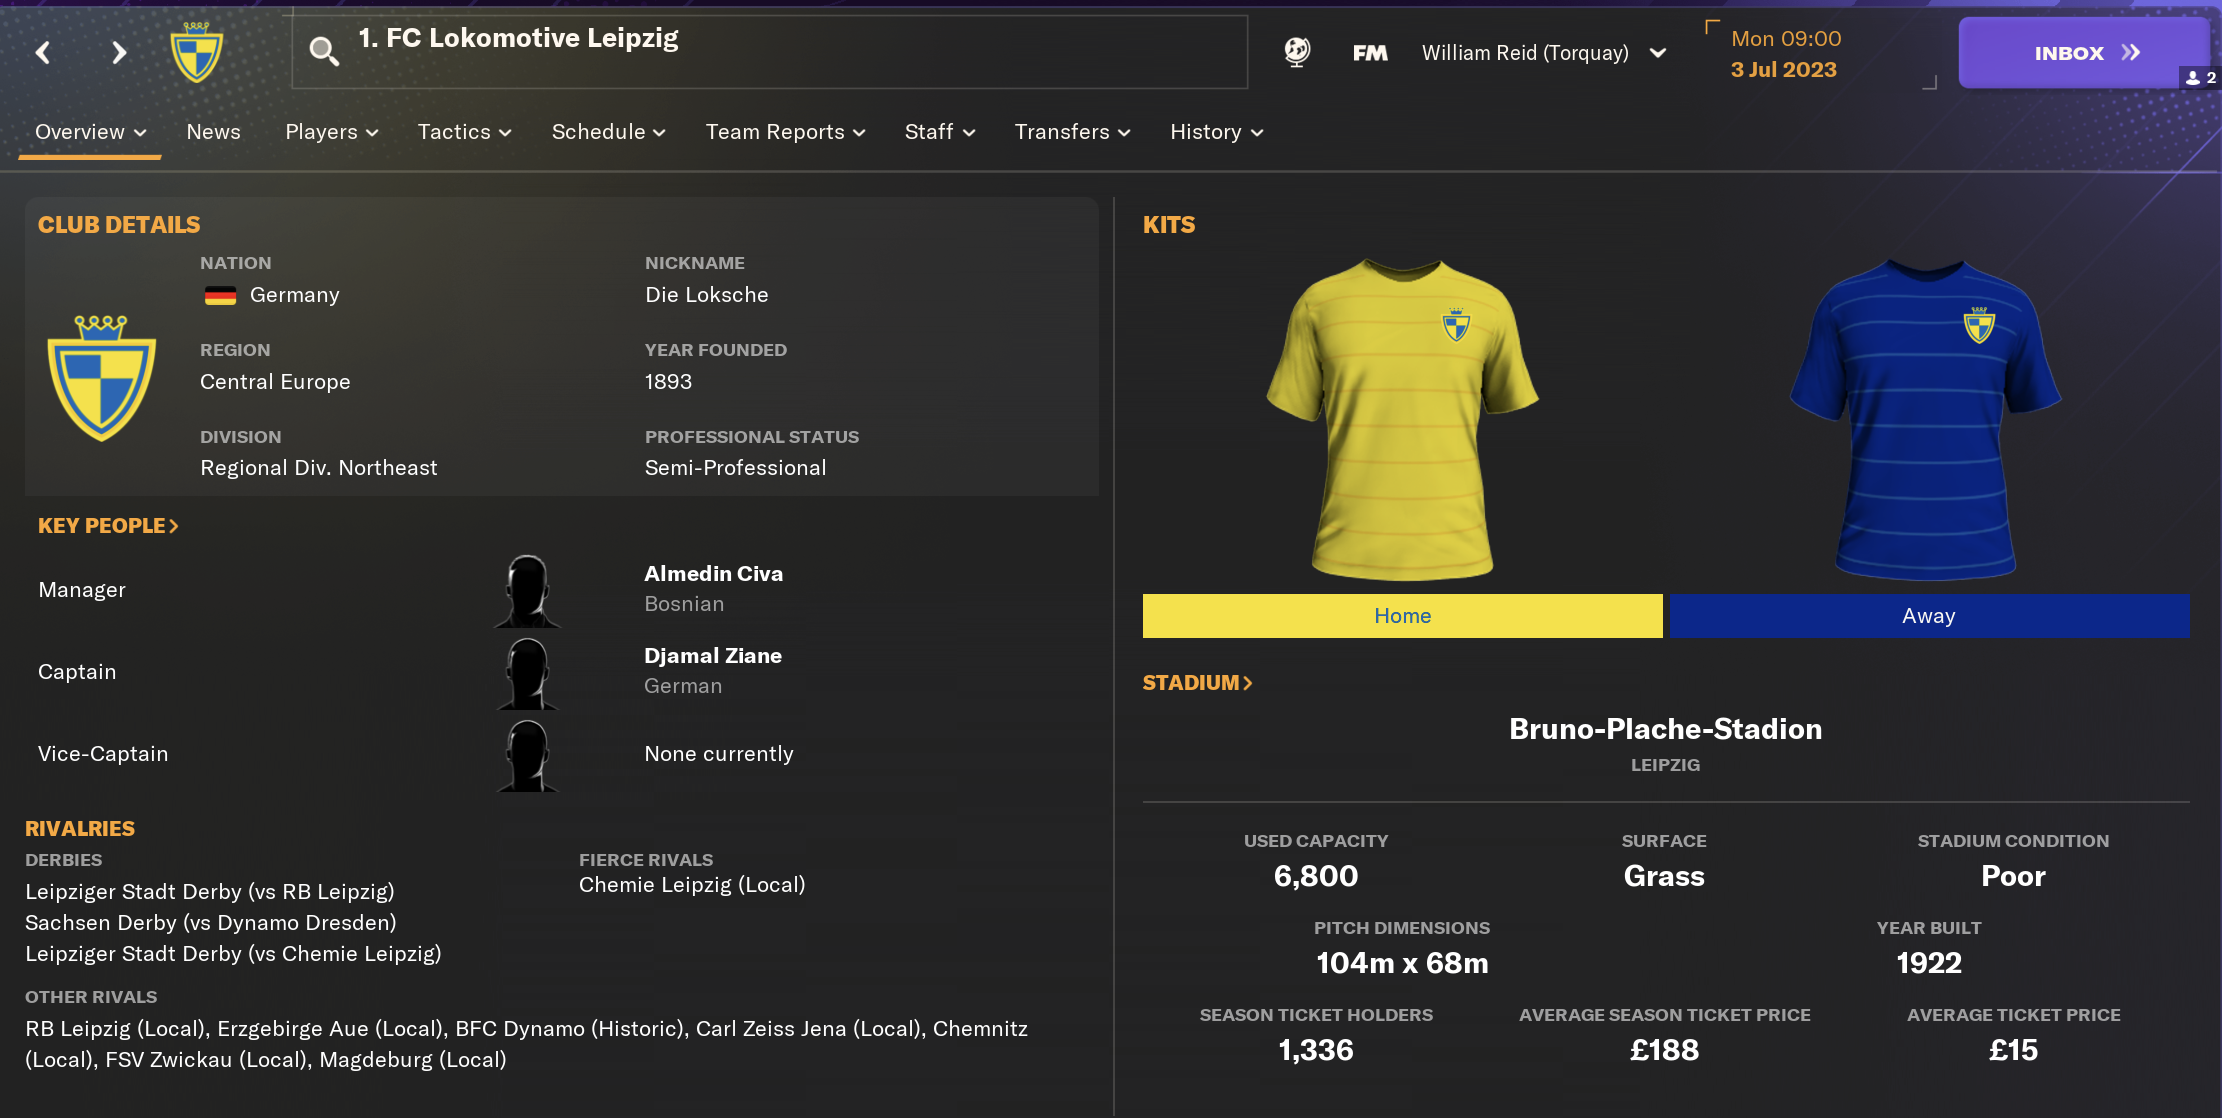Go forward with the right arrow
Screen dimensions: 2222x1118
[x=119, y=53]
